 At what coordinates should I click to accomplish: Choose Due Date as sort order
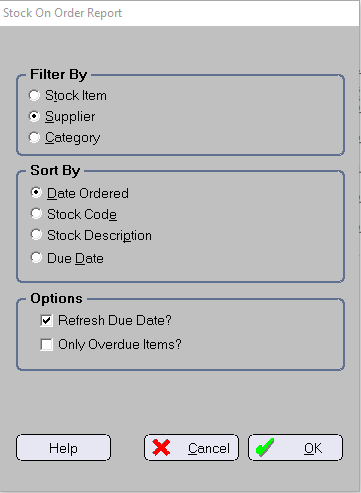(36, 258)
